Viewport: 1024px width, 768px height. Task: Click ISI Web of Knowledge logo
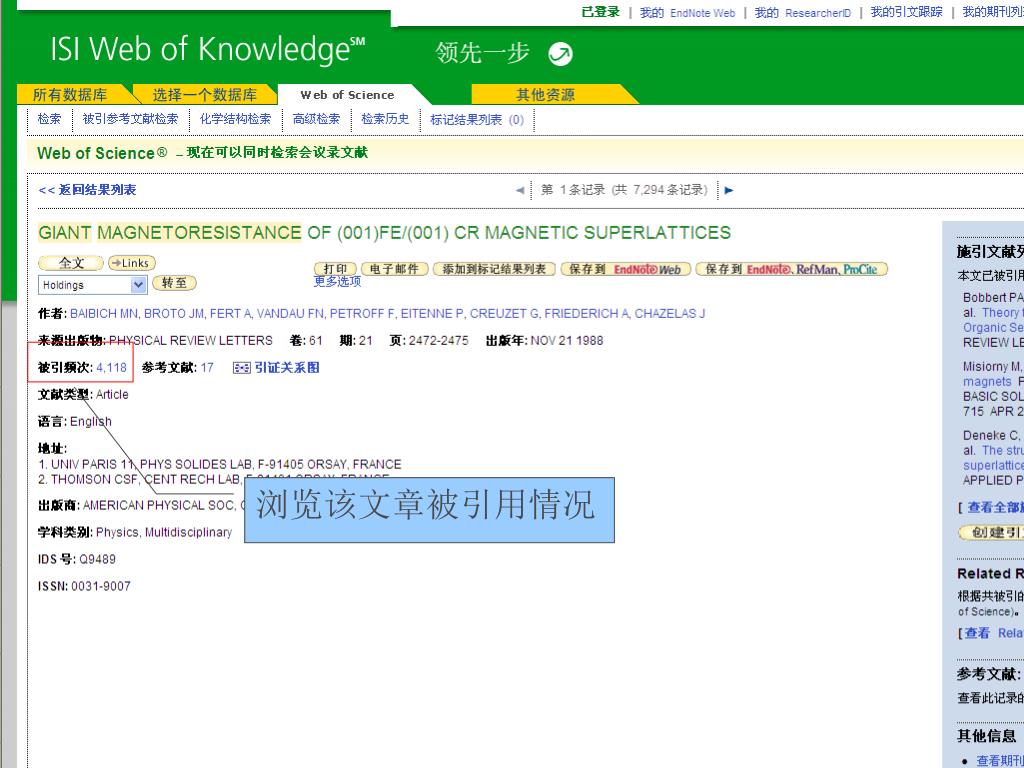(x=208, y=50)
